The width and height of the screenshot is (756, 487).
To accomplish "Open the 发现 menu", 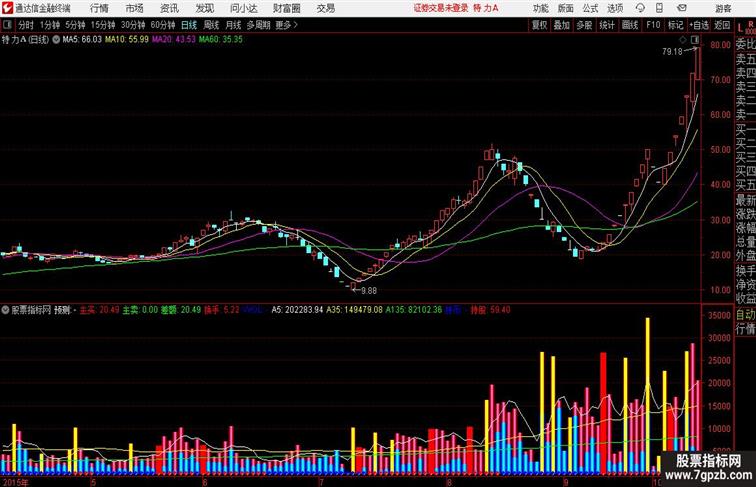I will coord(204,8).
